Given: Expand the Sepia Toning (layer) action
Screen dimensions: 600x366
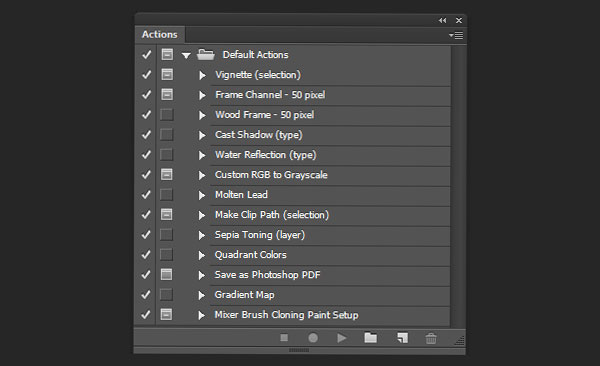Looking at the screenshot, I should (202, 235).
